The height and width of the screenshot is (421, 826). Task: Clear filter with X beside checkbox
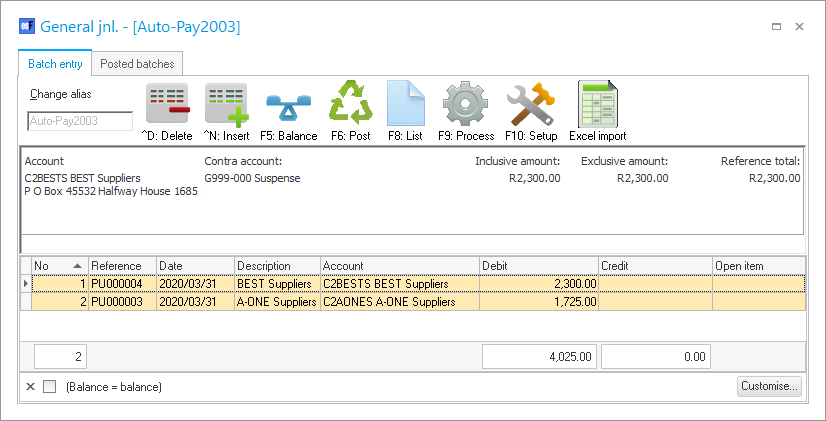[x=30, y=387]
